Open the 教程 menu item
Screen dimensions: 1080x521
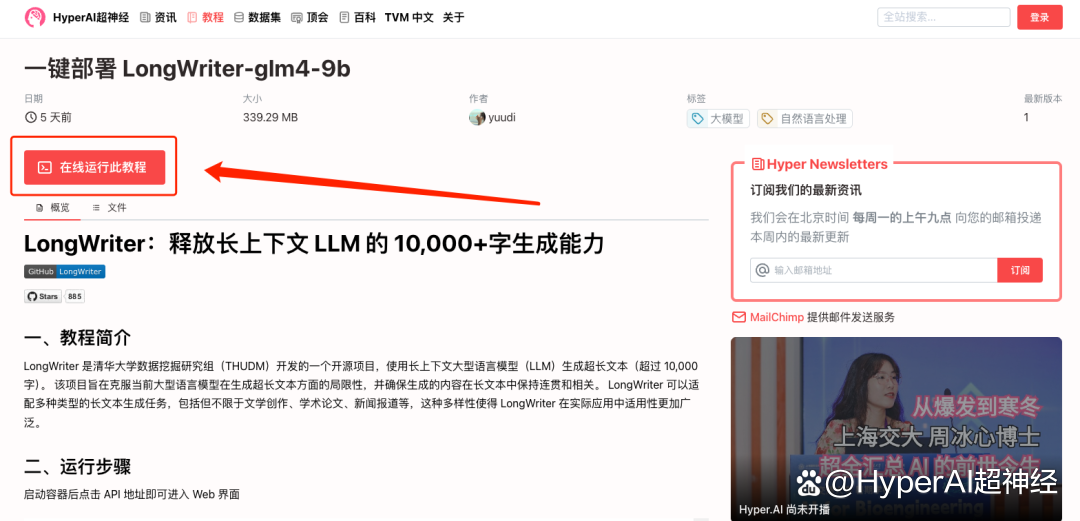pyautogui.click(x=205, y=17)
